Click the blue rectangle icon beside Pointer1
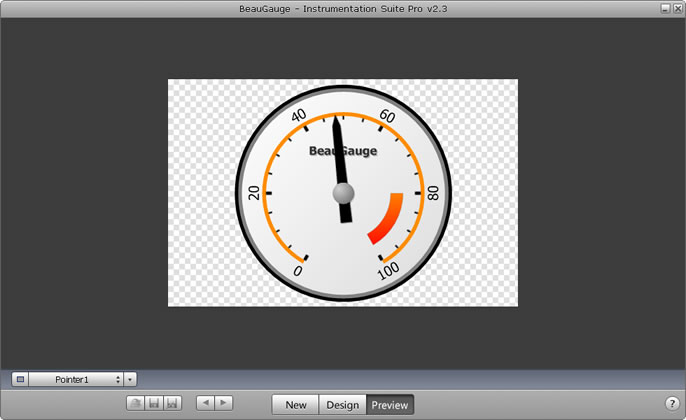This screenshot has height=420, width=686. (20, 379)
